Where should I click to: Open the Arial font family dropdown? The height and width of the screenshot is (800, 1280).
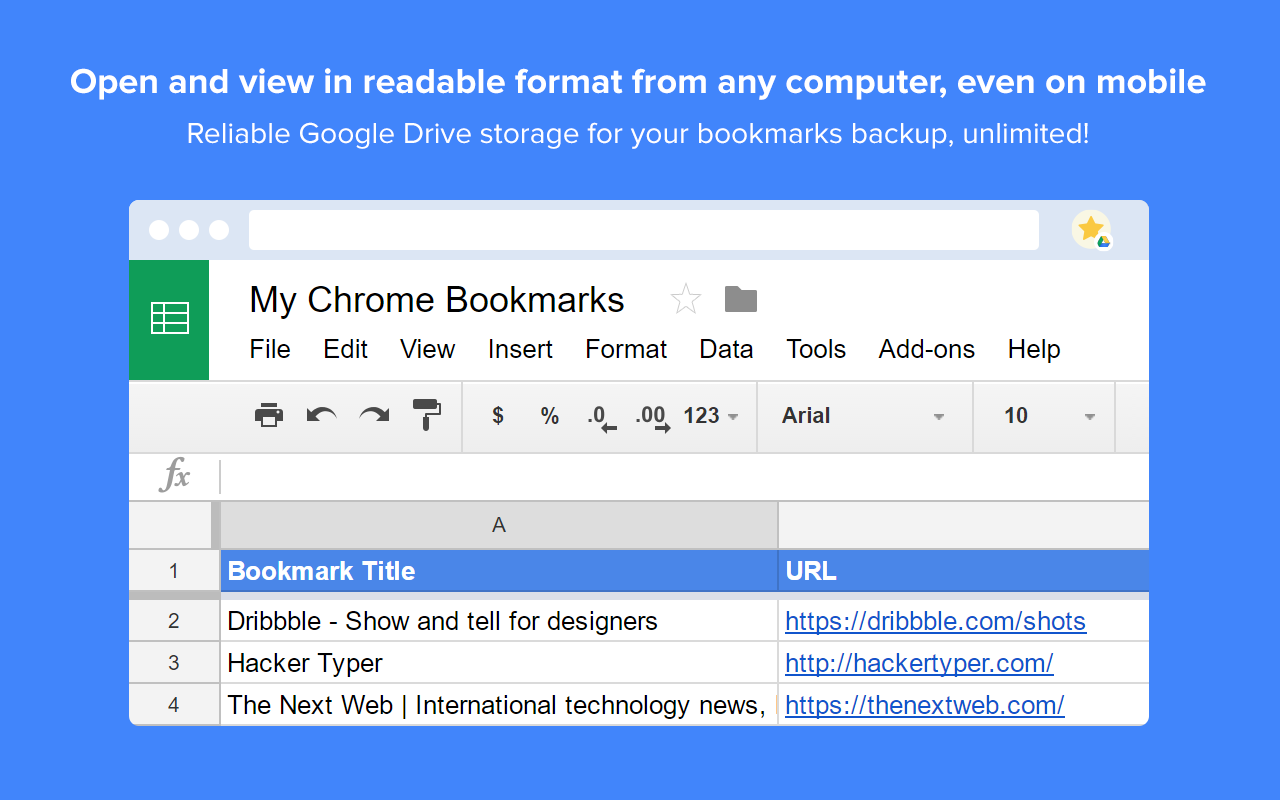click(x=865, y=416)
